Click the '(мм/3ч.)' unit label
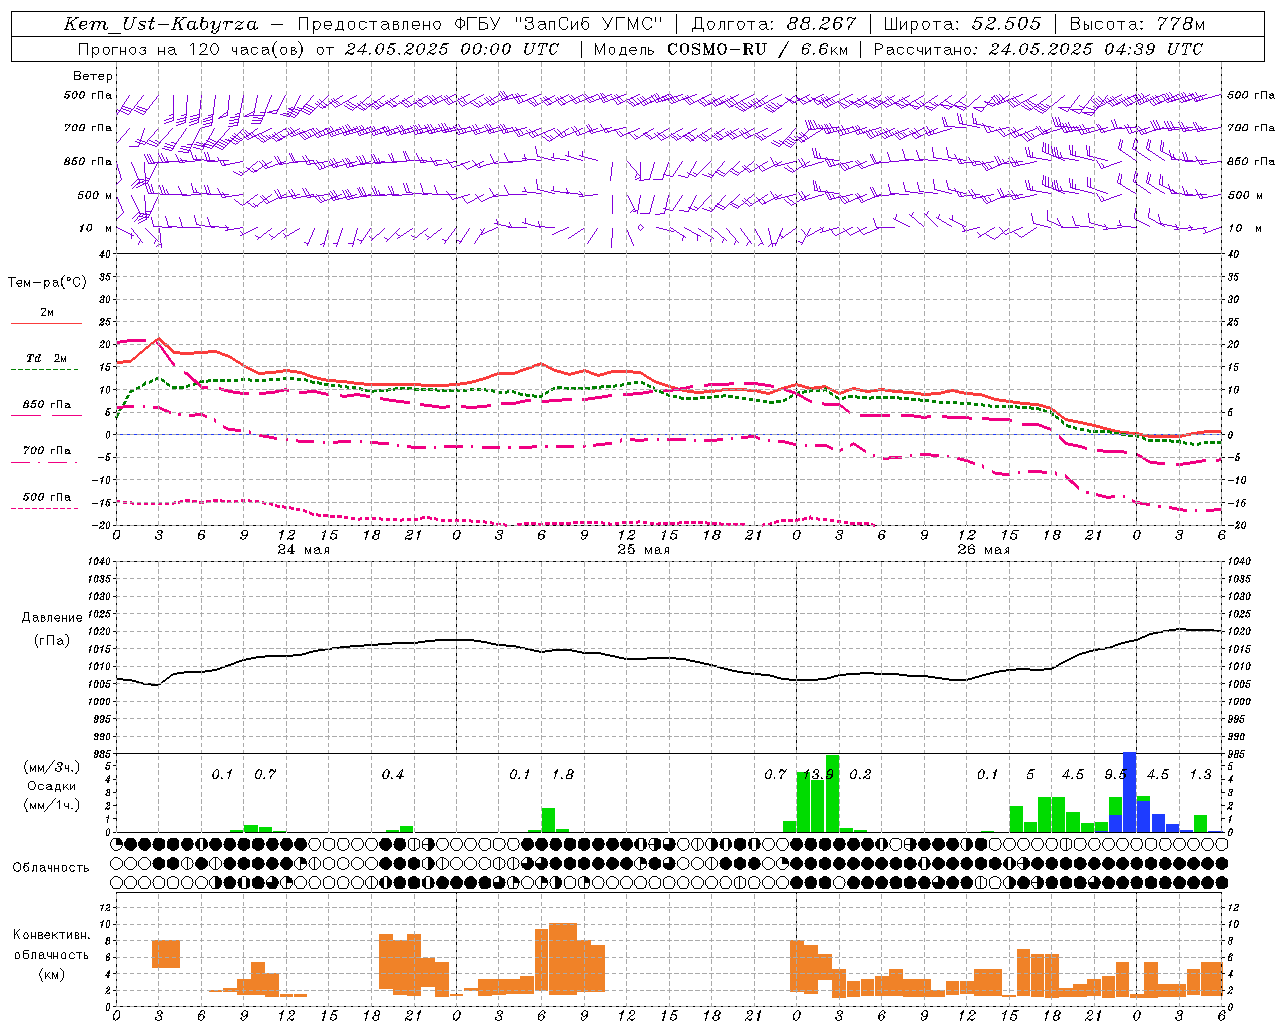The image size is (1280, 1024). click(x=52, y=767)
